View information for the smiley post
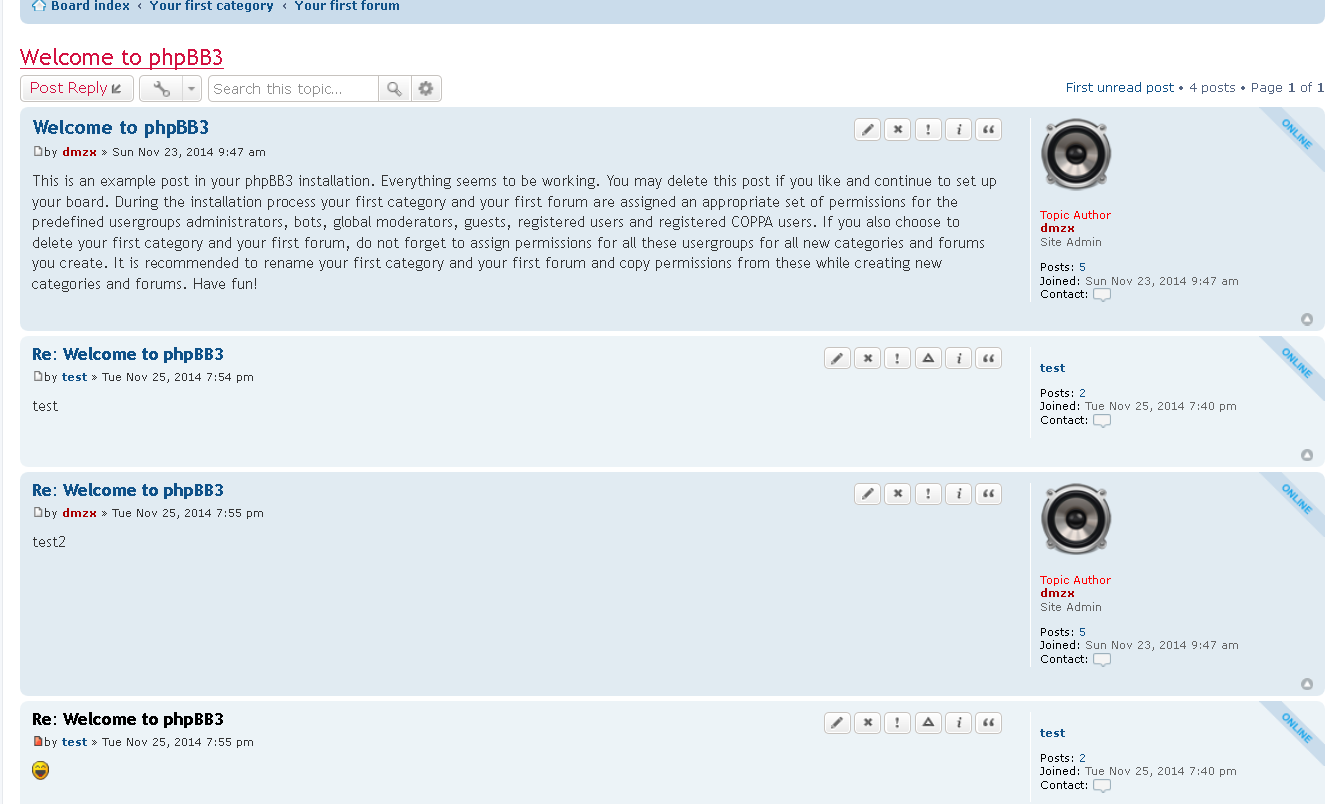 pos(958,723)
